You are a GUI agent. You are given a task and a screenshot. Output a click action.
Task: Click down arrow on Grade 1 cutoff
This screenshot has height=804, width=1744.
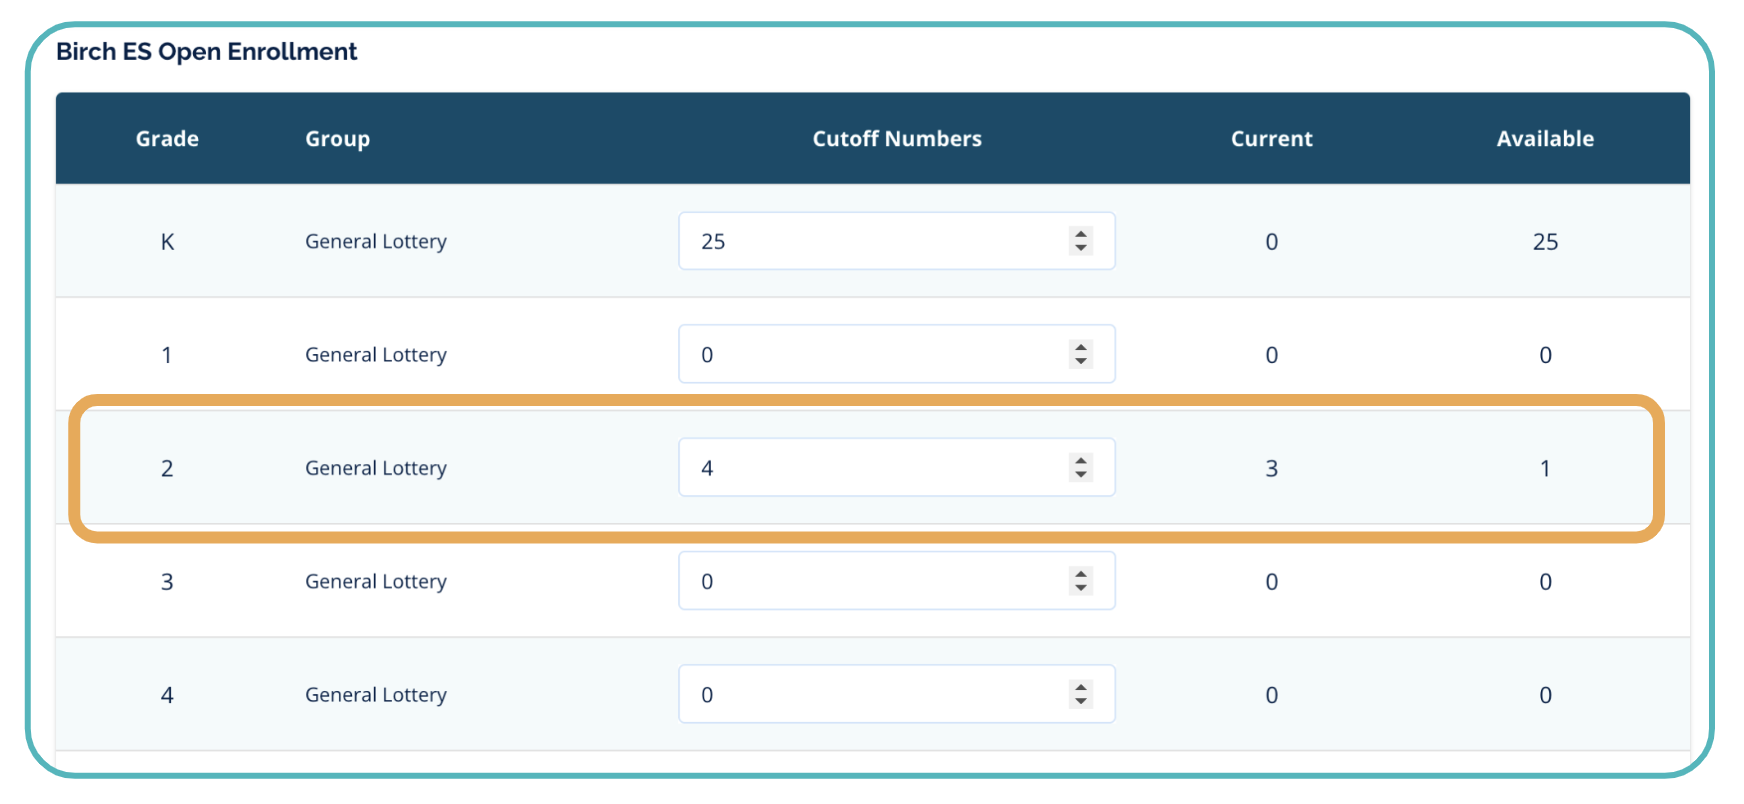(x=1080, y=360)
